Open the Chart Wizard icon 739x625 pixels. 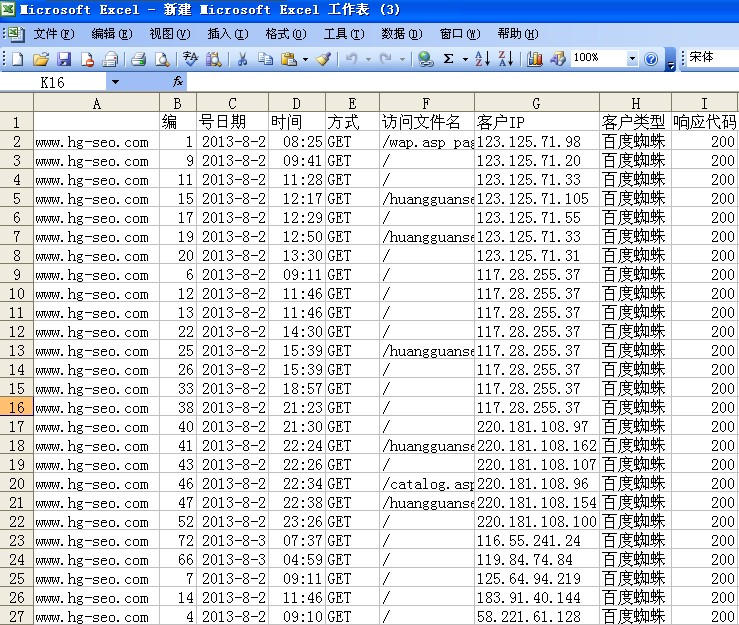tap(535, 59)
